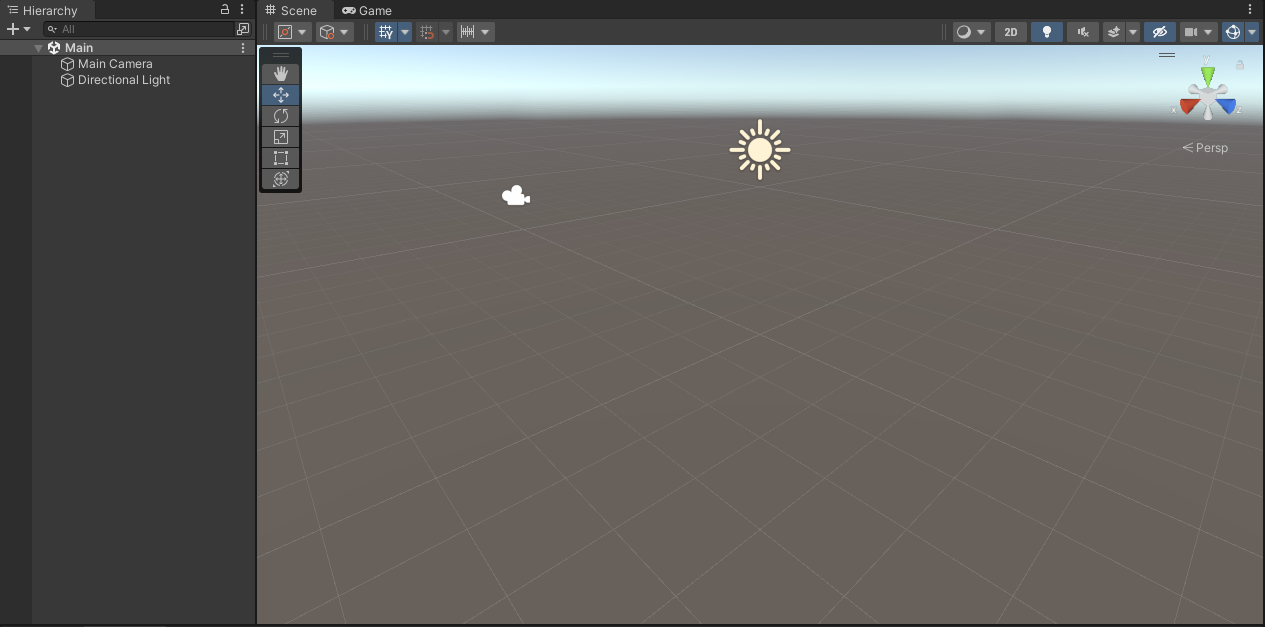Screen dimensions: 1265x627
Task: Select the Hand (View) tool
Action: (281, 74)
